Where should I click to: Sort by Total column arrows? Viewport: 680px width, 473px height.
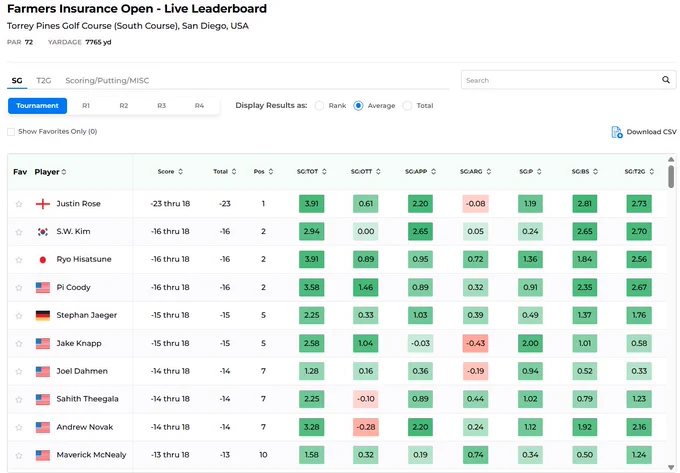pos(234,171)
